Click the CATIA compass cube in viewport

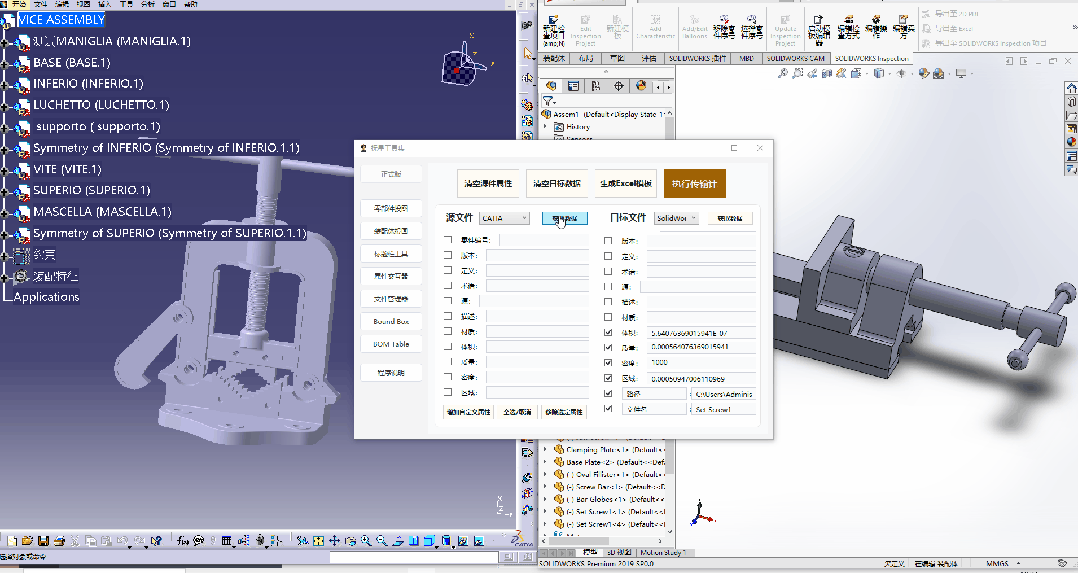pyautogui.click(x=460, y=67)
